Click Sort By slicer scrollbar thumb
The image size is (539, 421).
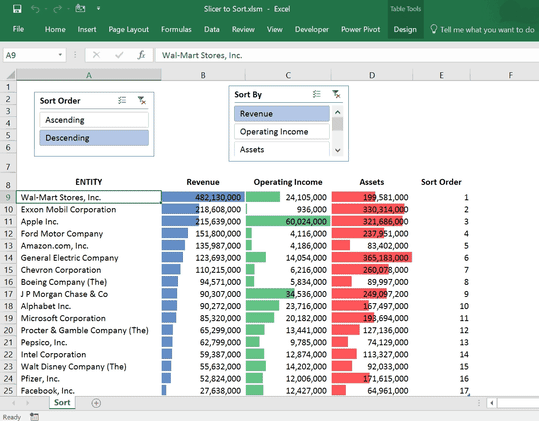pyautogui.click(x=338, y=124)
